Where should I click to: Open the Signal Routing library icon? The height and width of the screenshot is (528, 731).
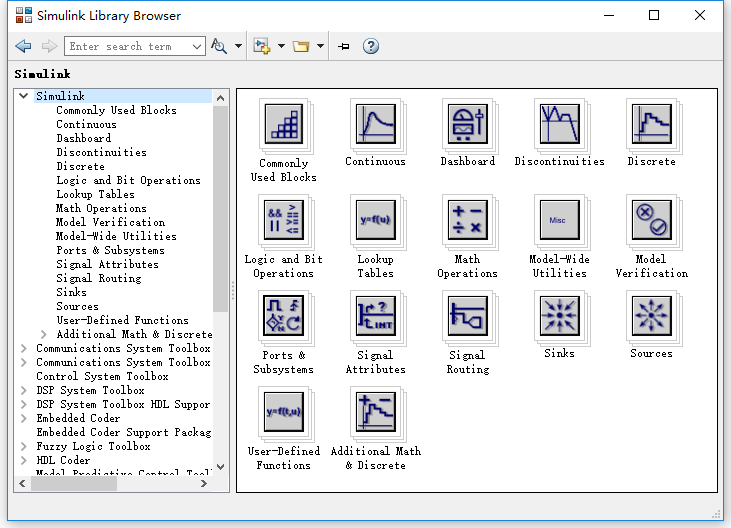point(467,315)
